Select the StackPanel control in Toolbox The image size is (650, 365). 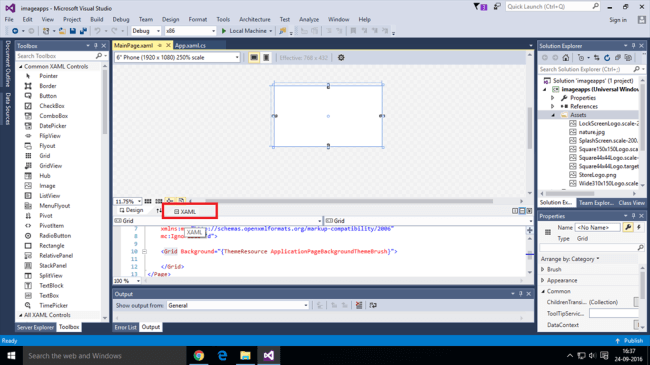pos(53,265)
